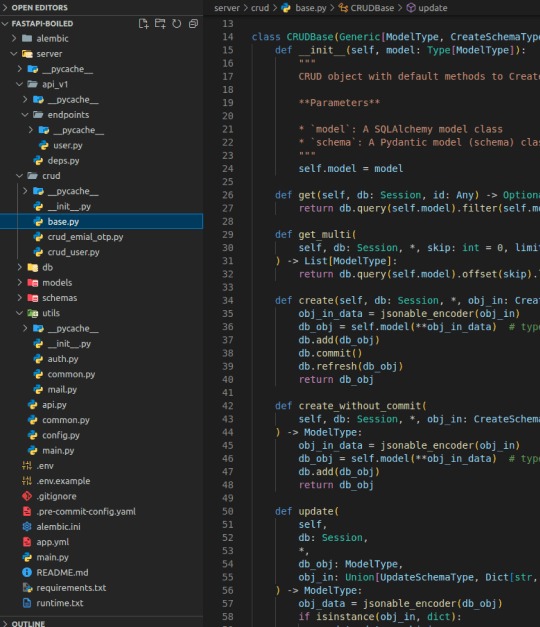540x627 pixels.
Task: Click base.py in the breadcrumb path
Action: point(311,8)
